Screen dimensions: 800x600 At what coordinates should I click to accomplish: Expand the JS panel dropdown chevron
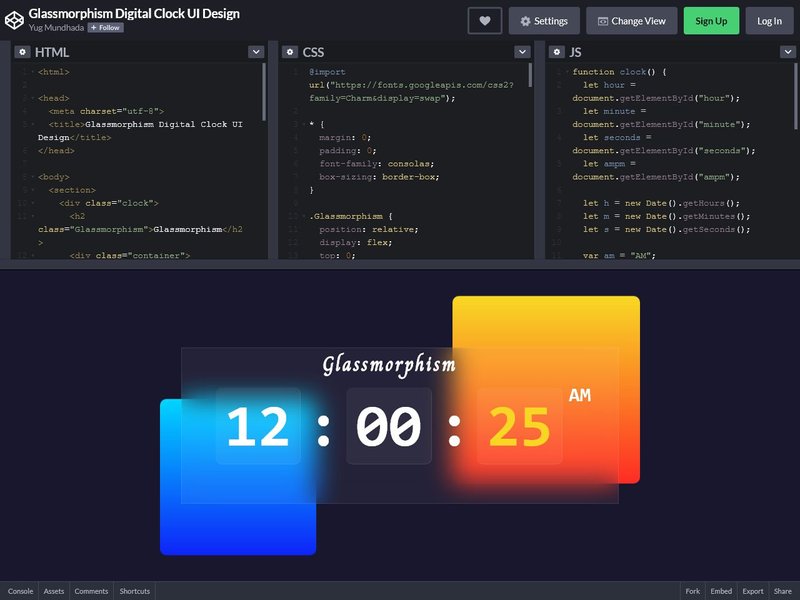click(788, 52)
